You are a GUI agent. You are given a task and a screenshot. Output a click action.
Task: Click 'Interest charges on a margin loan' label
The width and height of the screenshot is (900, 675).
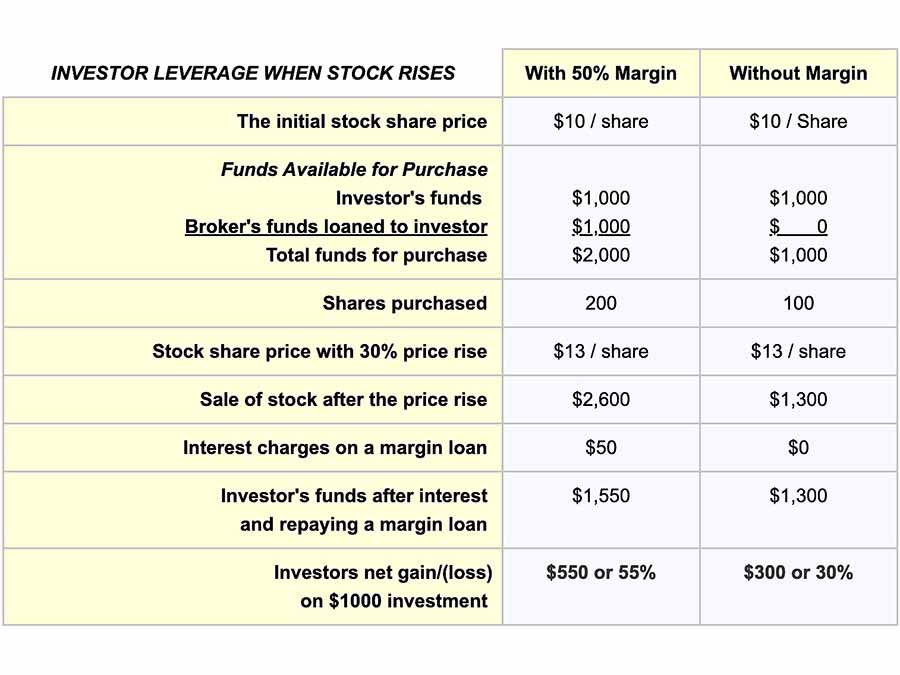[335, 447]
